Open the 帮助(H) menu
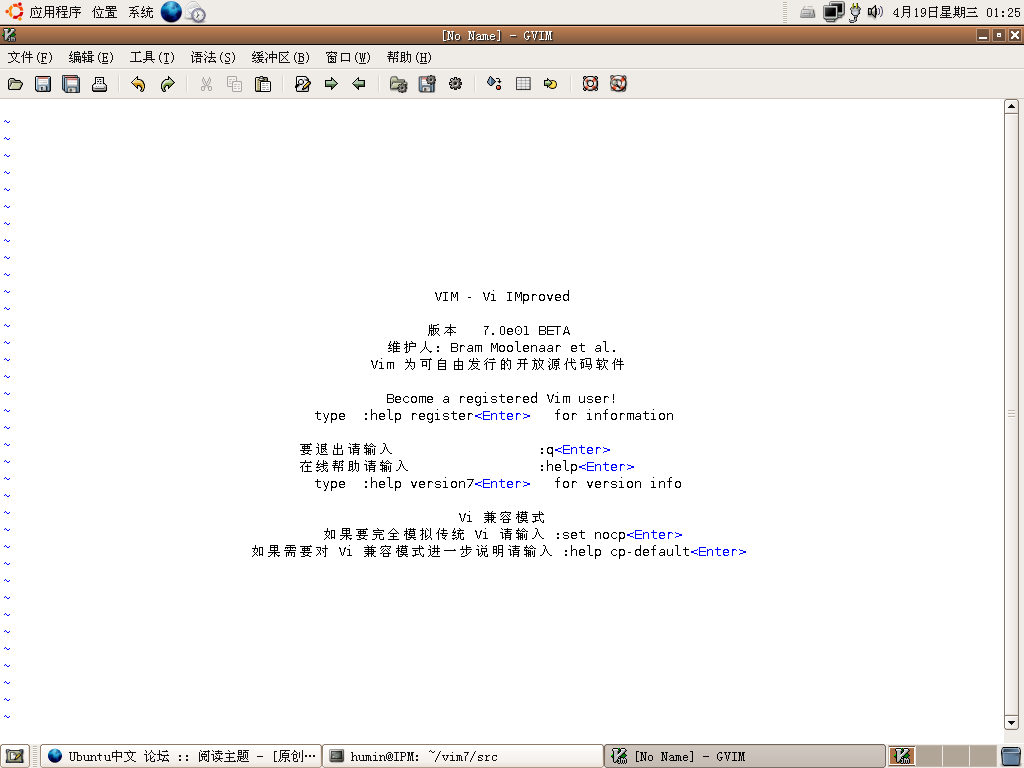Viewport: 1024px width, 768px height. click(x=409, y=57)
